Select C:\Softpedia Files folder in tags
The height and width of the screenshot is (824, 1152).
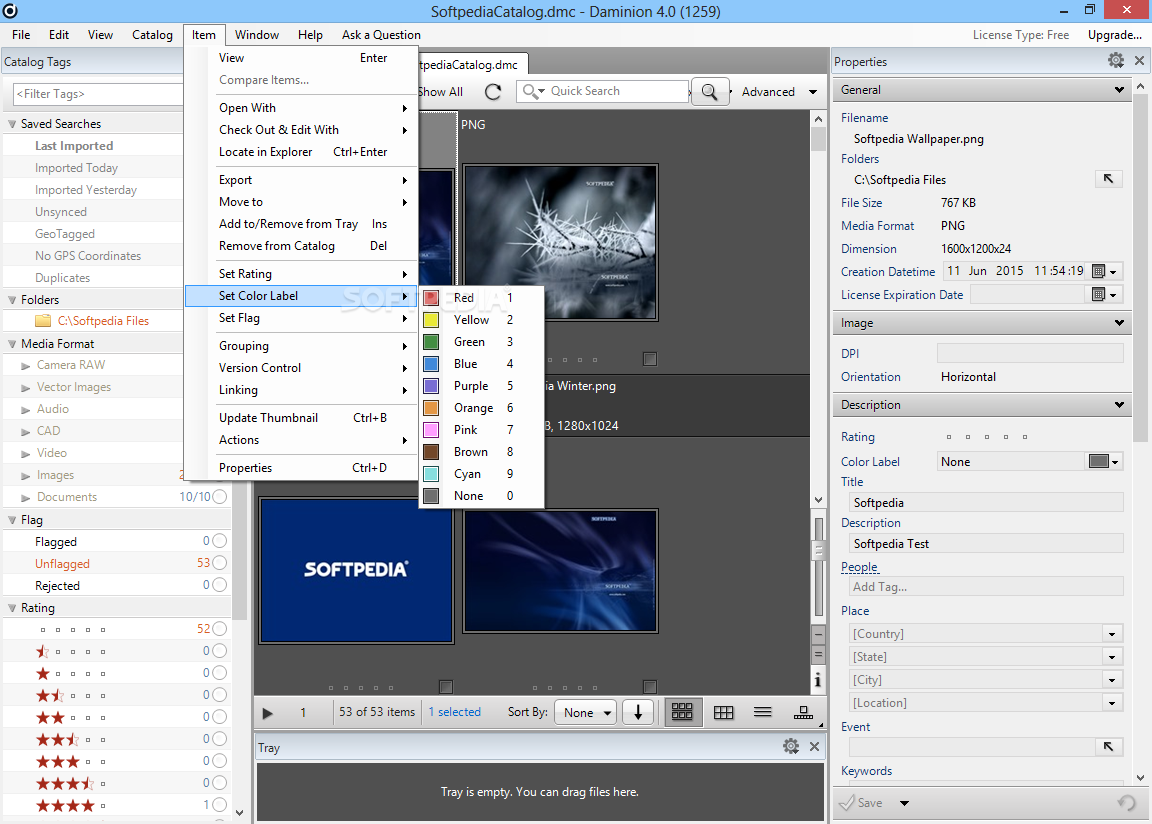point(103,321)
